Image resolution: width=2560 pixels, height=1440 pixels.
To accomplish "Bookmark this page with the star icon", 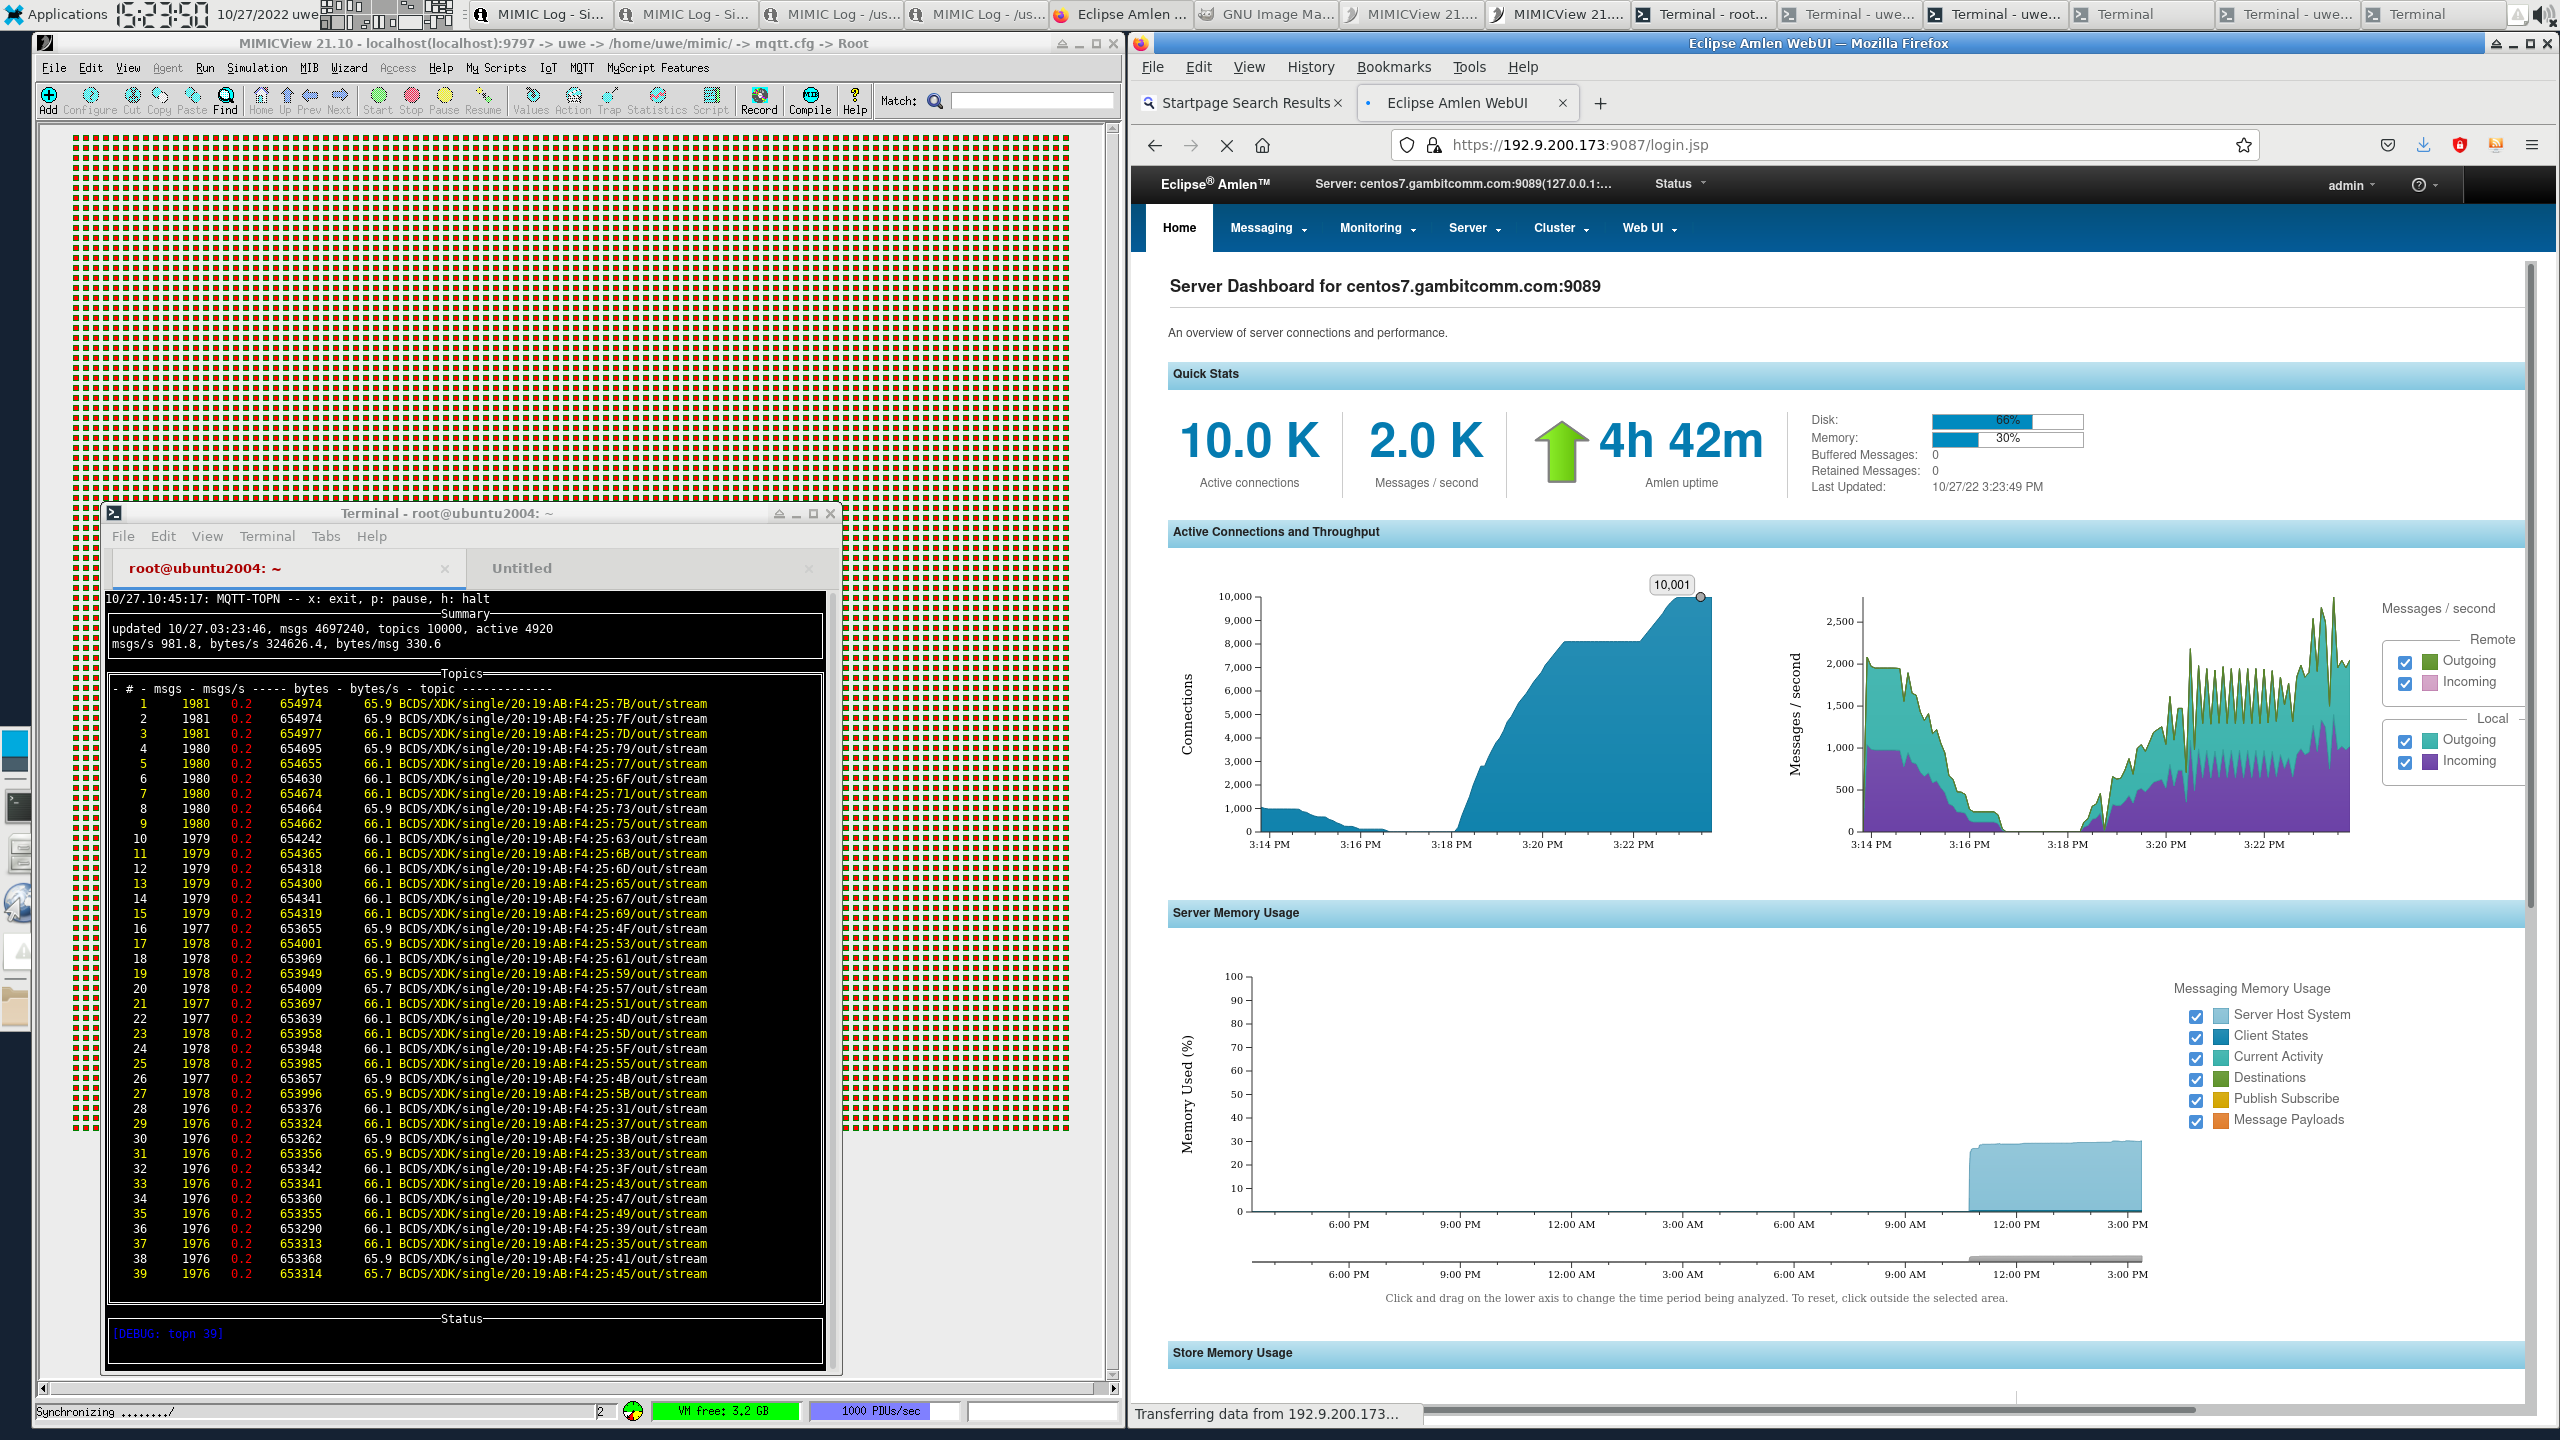I will [2244, 145].
